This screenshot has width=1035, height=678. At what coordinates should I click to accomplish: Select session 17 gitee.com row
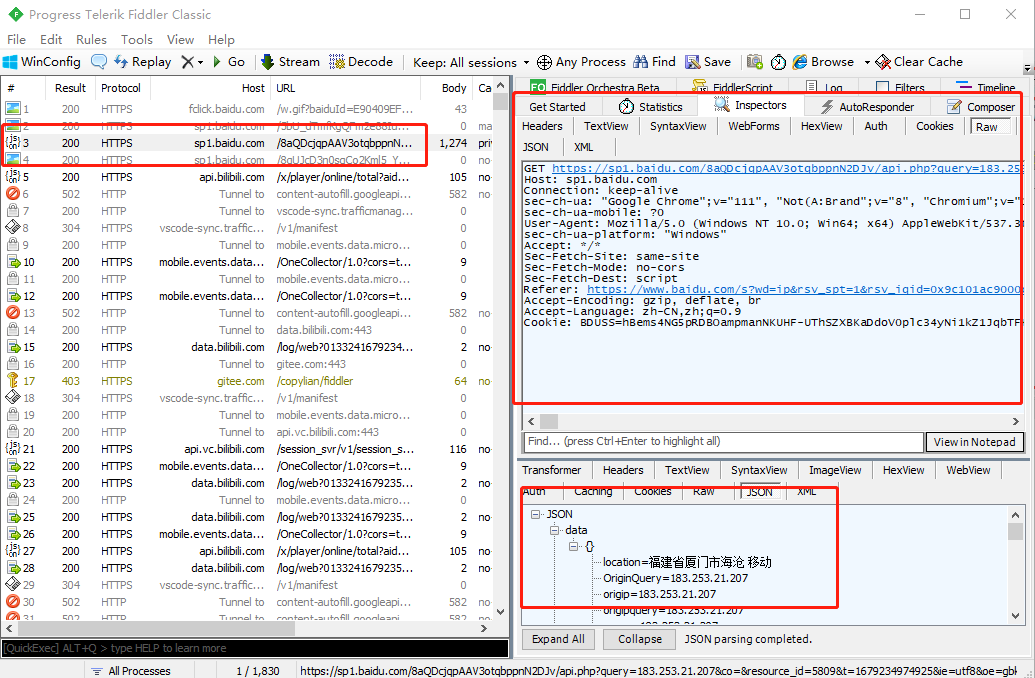click(248, 381)
